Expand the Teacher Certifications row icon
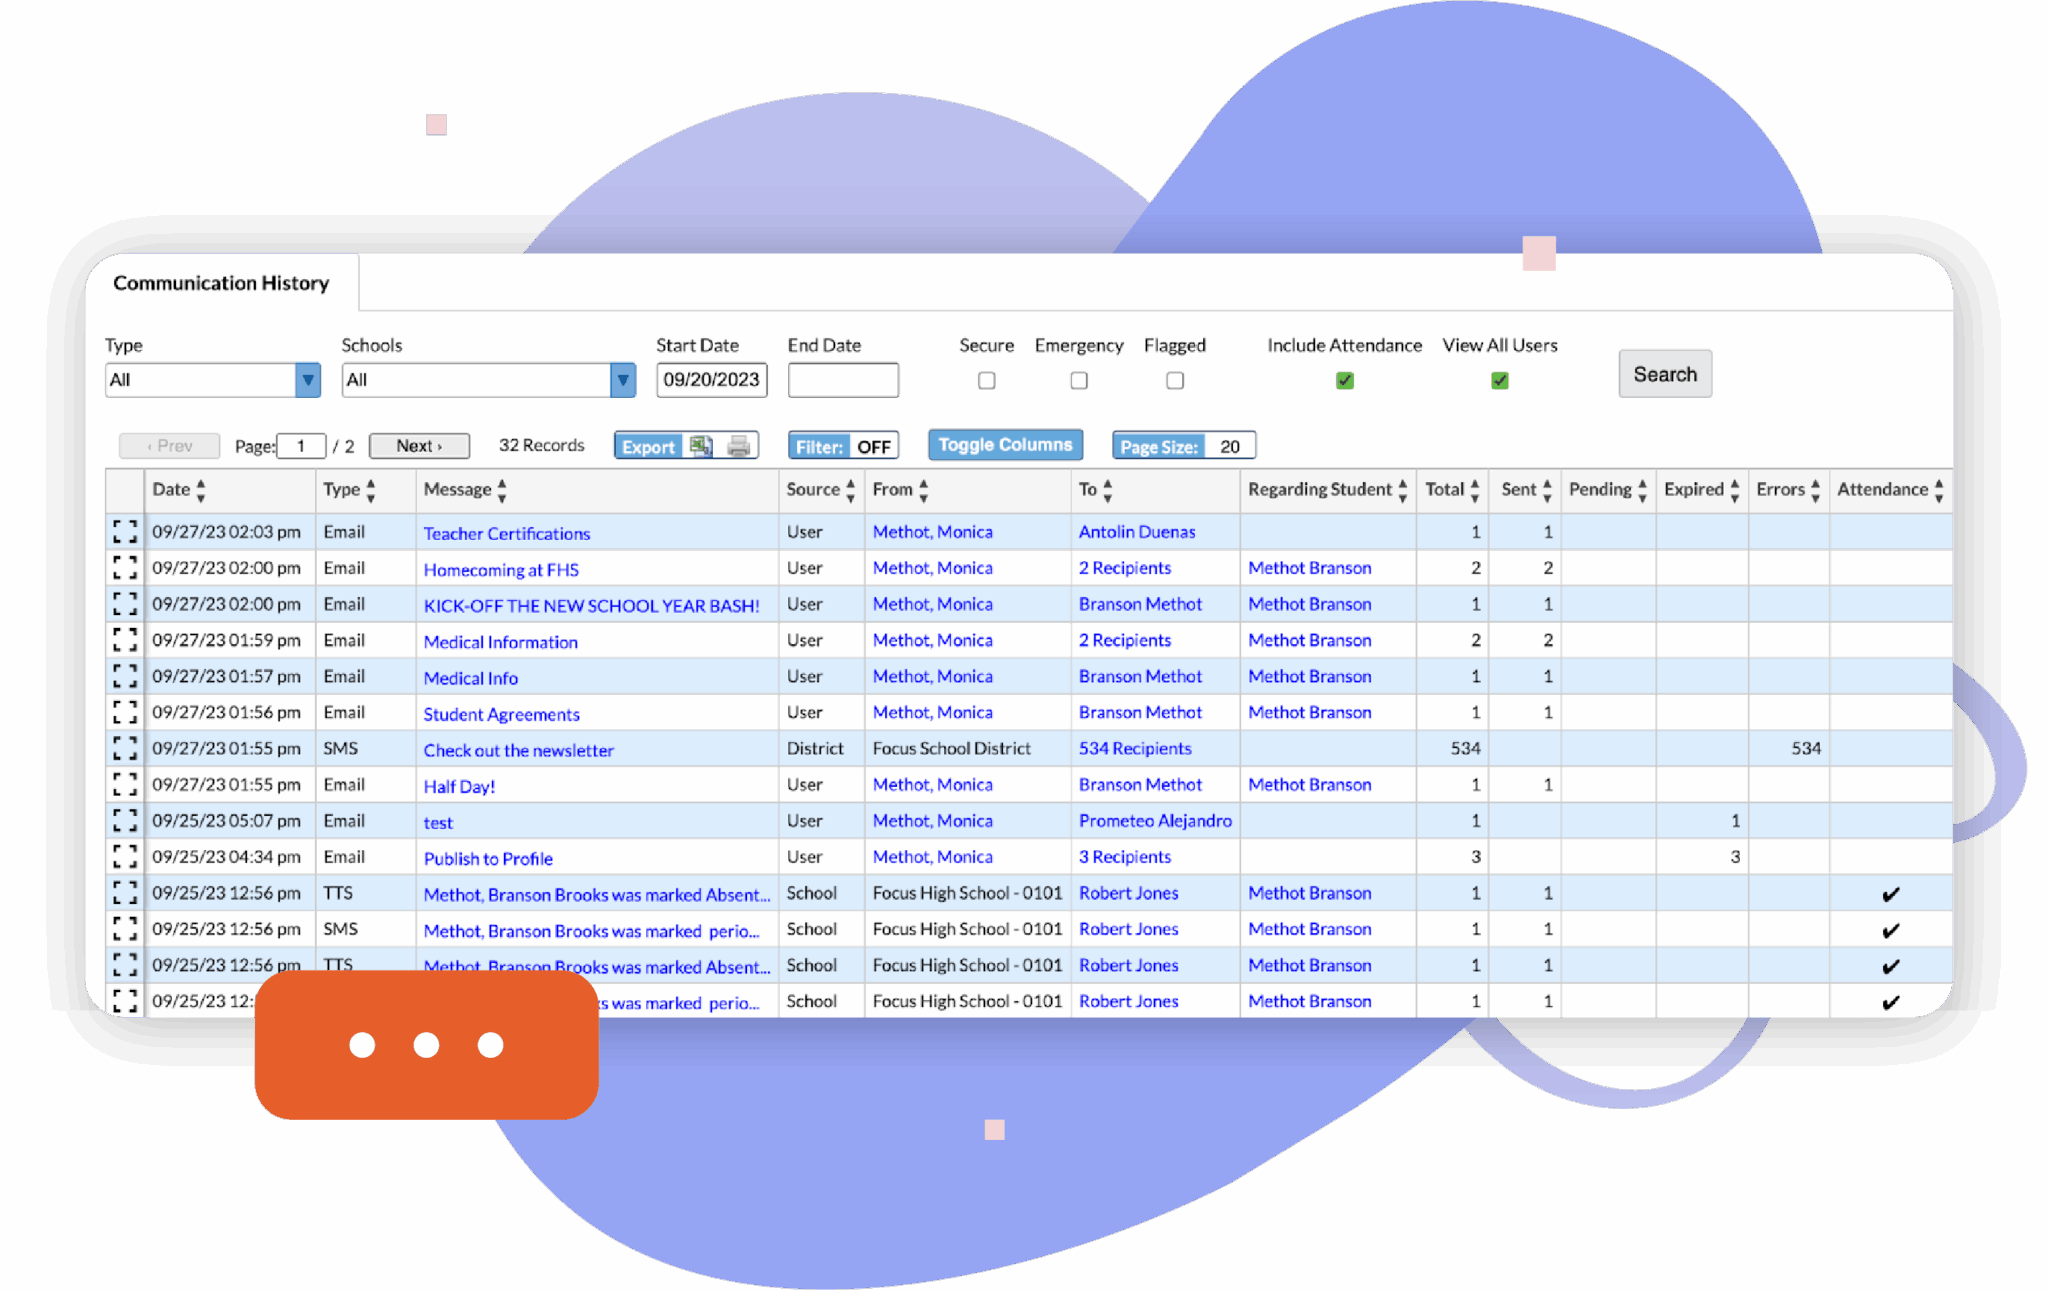 125,532
